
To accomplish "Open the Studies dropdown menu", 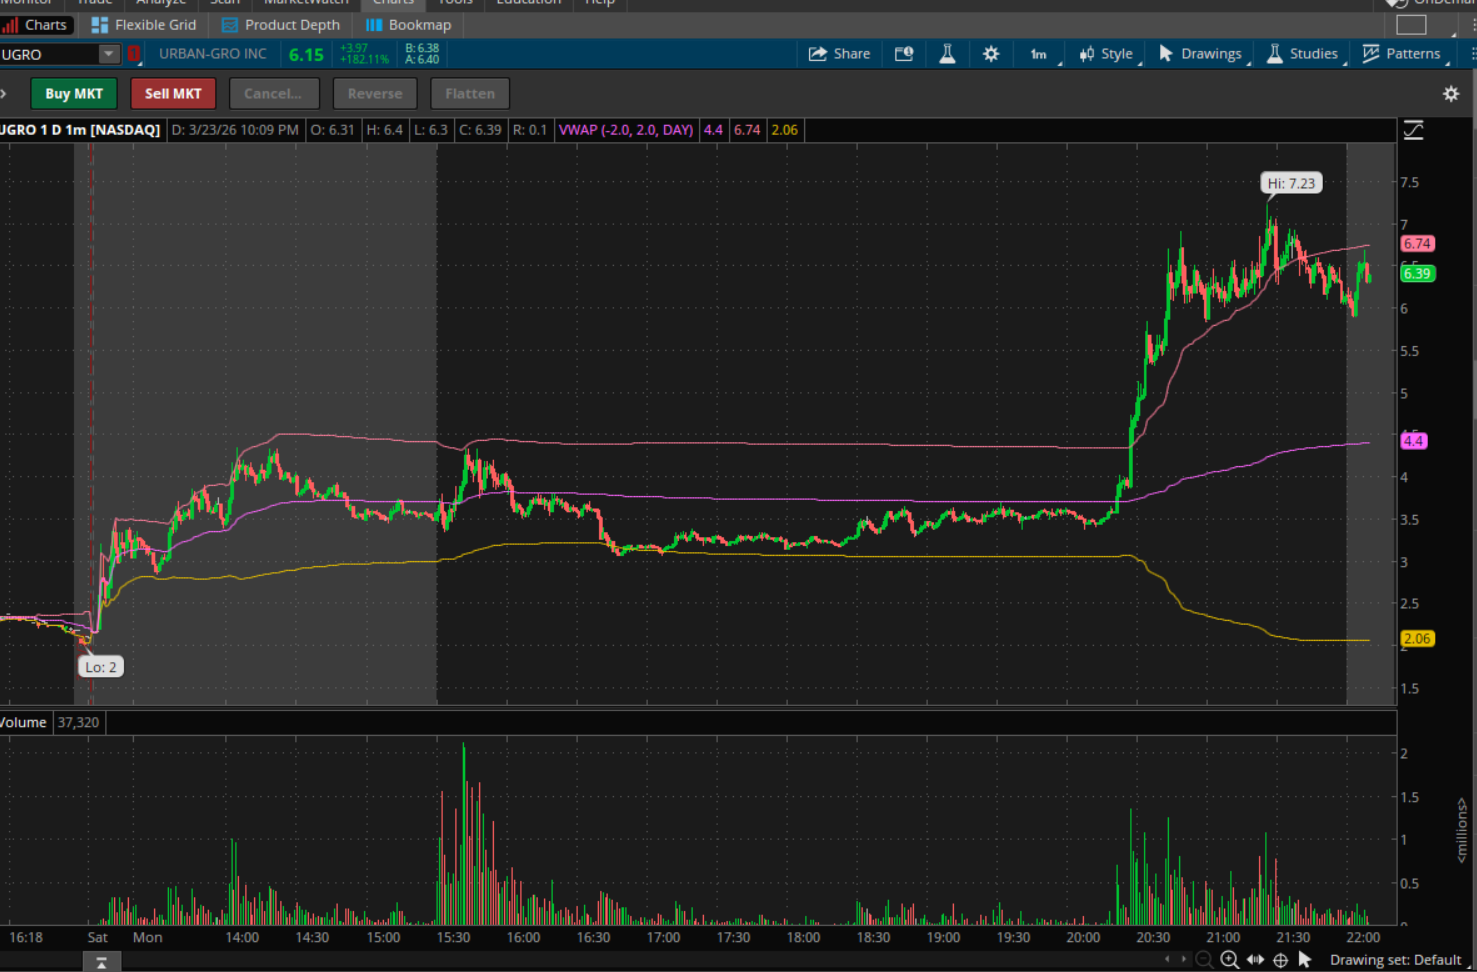I will 1303,54.
